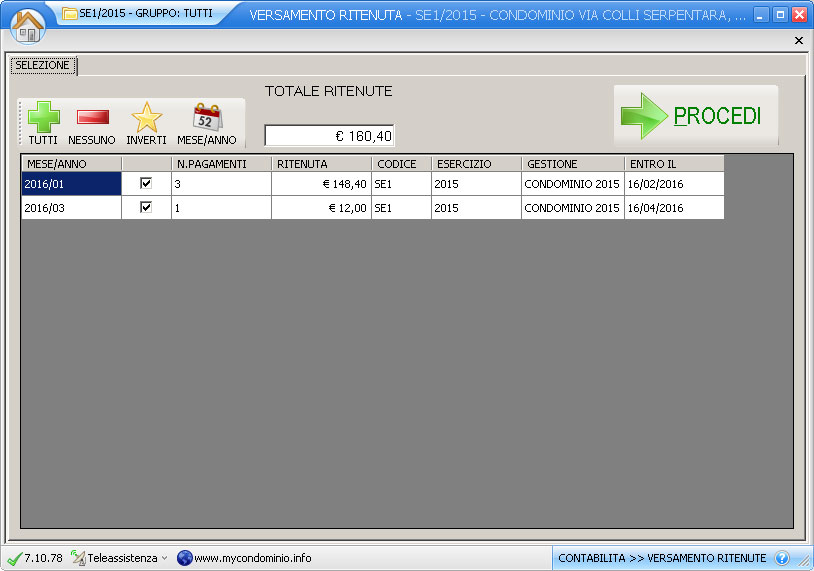
Task: Click the ENTRO IL column header
Action: tap(673, 163)
